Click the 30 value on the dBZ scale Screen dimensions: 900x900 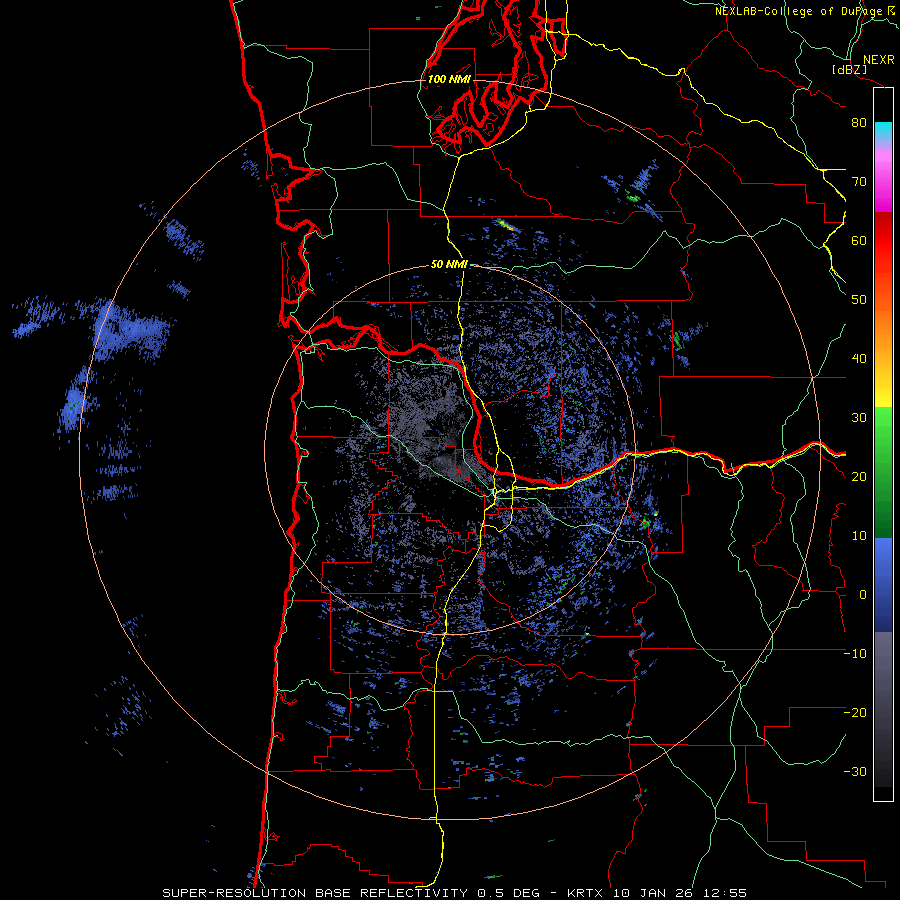pos(859,418)
